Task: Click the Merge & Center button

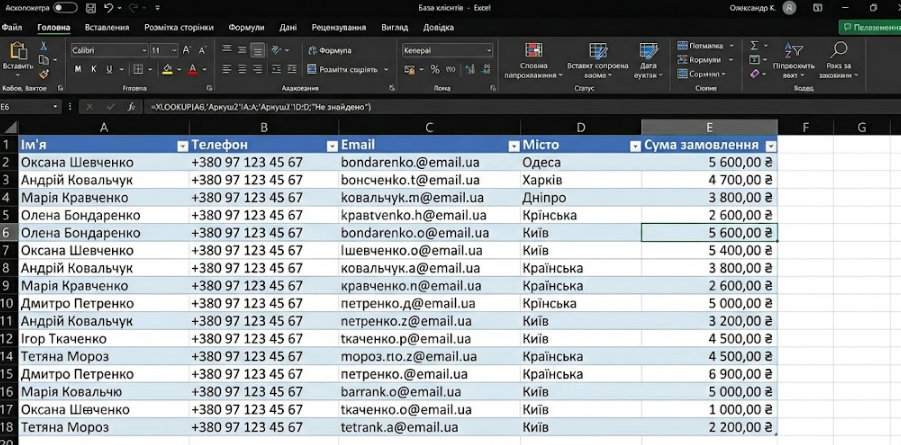Action: [347, 70]
